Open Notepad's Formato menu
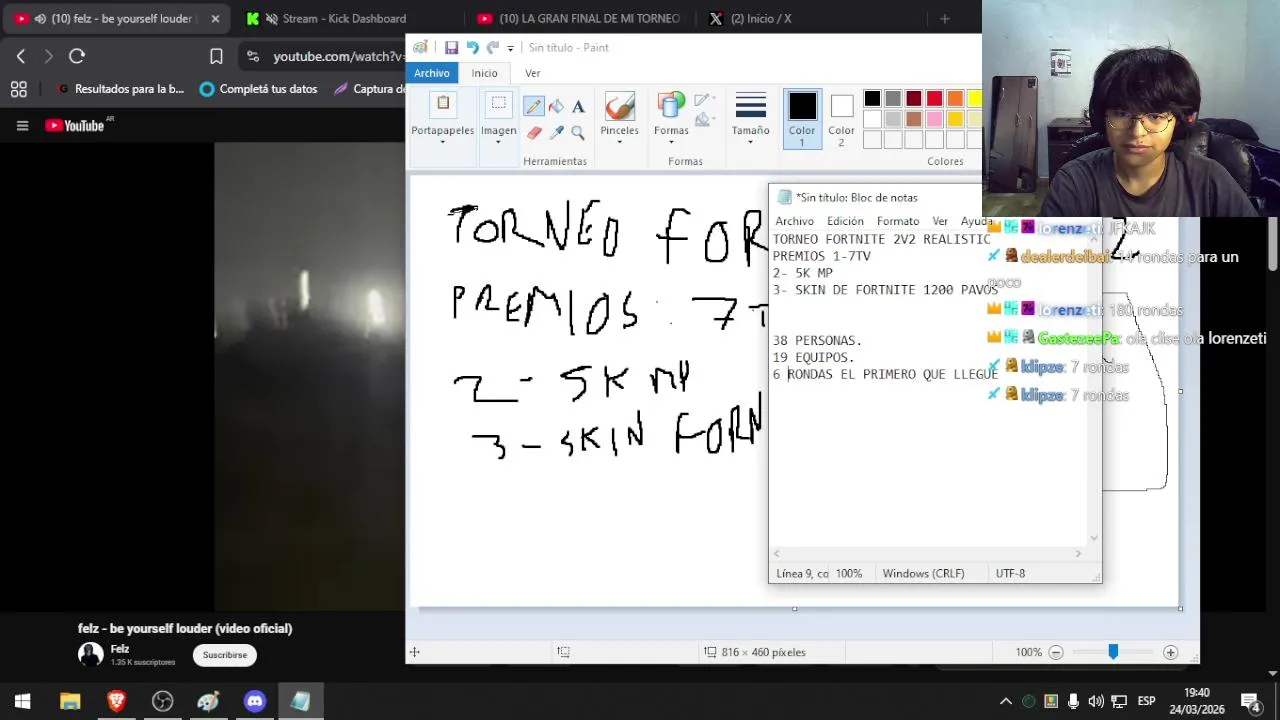The image size is (1280, 720). point(898,221)
